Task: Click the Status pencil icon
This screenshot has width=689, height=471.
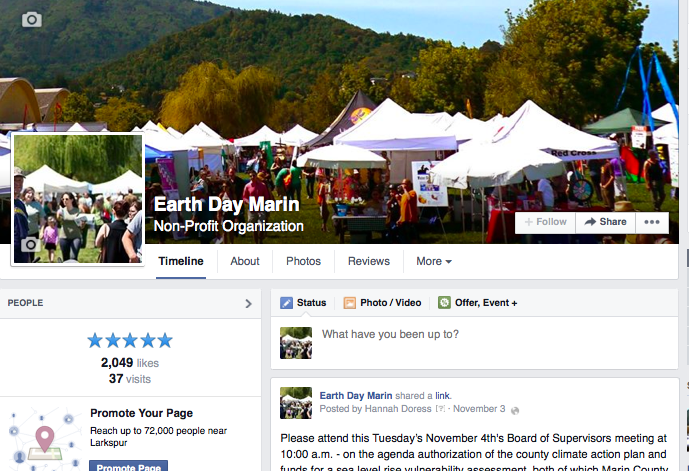Action: pos(286,303)
